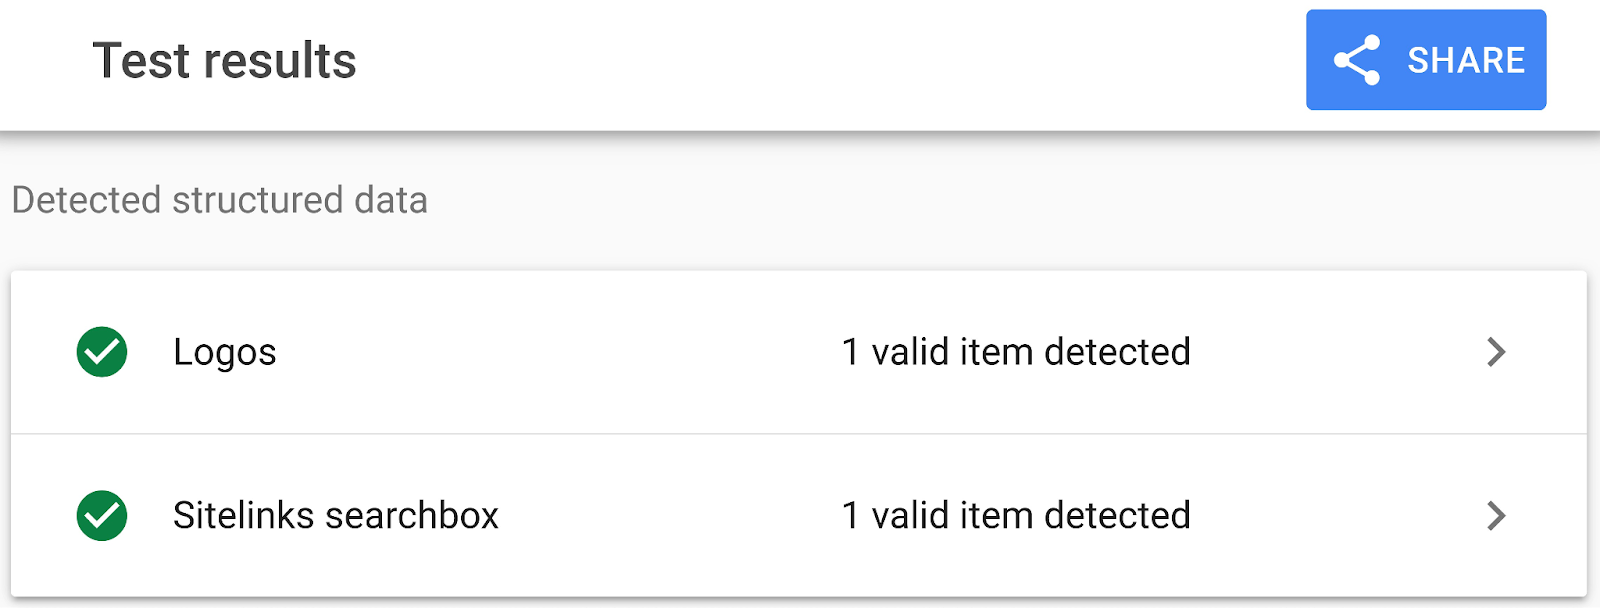The width and height of the screenshot is (1600, 609).
Task: Click the Detected structured data label
Action: click(218, 199)
